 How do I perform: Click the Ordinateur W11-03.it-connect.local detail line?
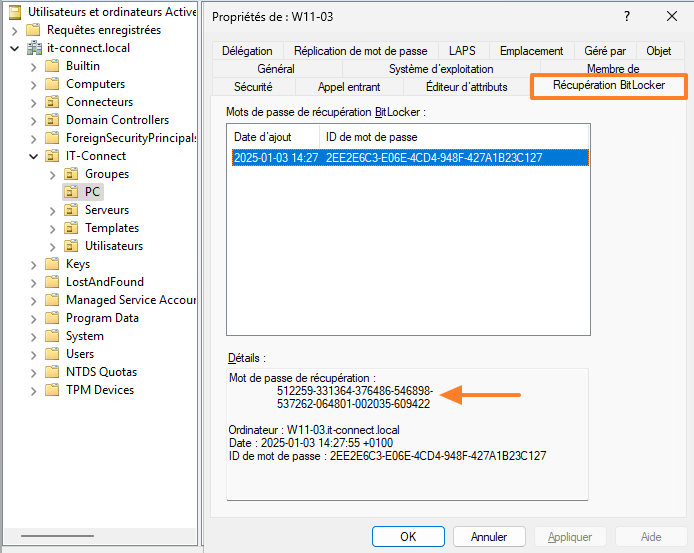pos(314,430)
